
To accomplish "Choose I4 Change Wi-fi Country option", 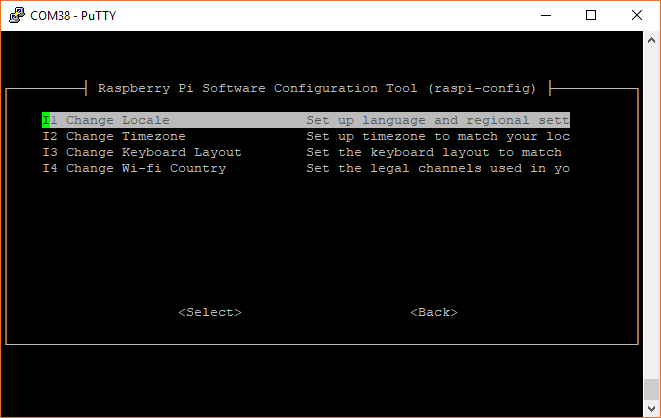I will click(306, 168).
